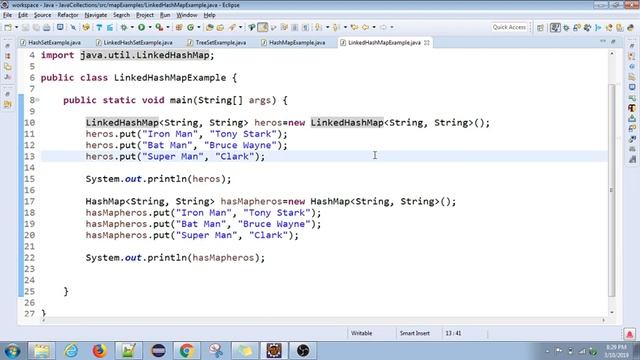Screen dimensions: 640x360
Task: Click the Back navigation arrow
Action: click(365, 27)
